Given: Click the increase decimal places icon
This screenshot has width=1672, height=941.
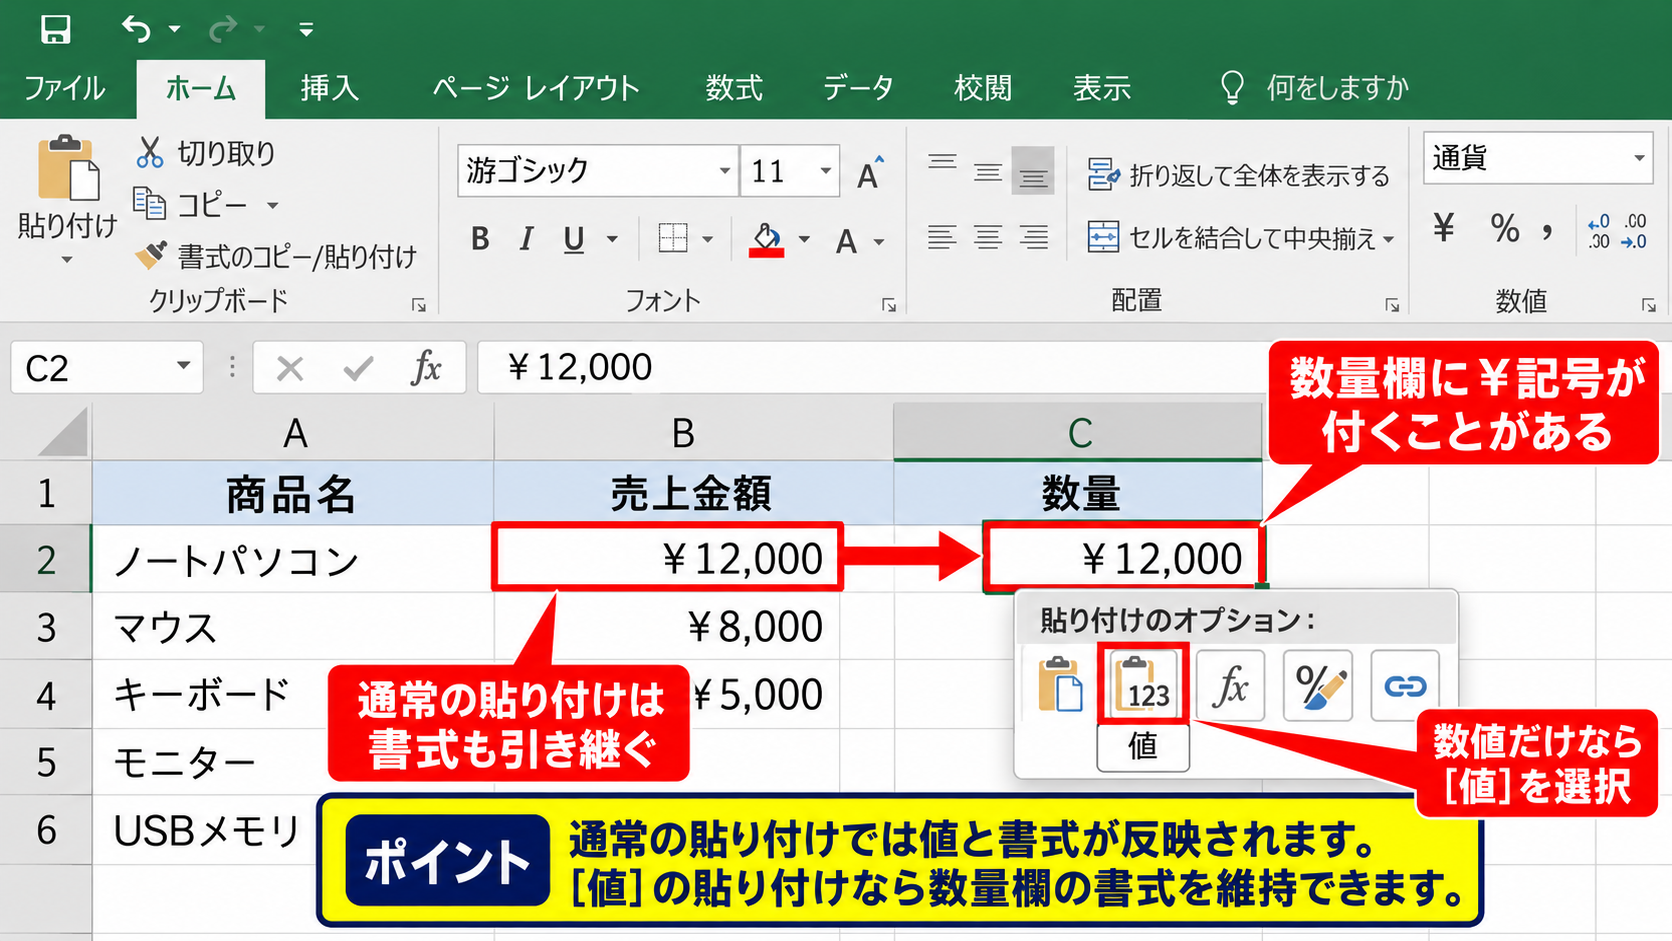Looking at the screenshot, I should [x=1599, y=231].
